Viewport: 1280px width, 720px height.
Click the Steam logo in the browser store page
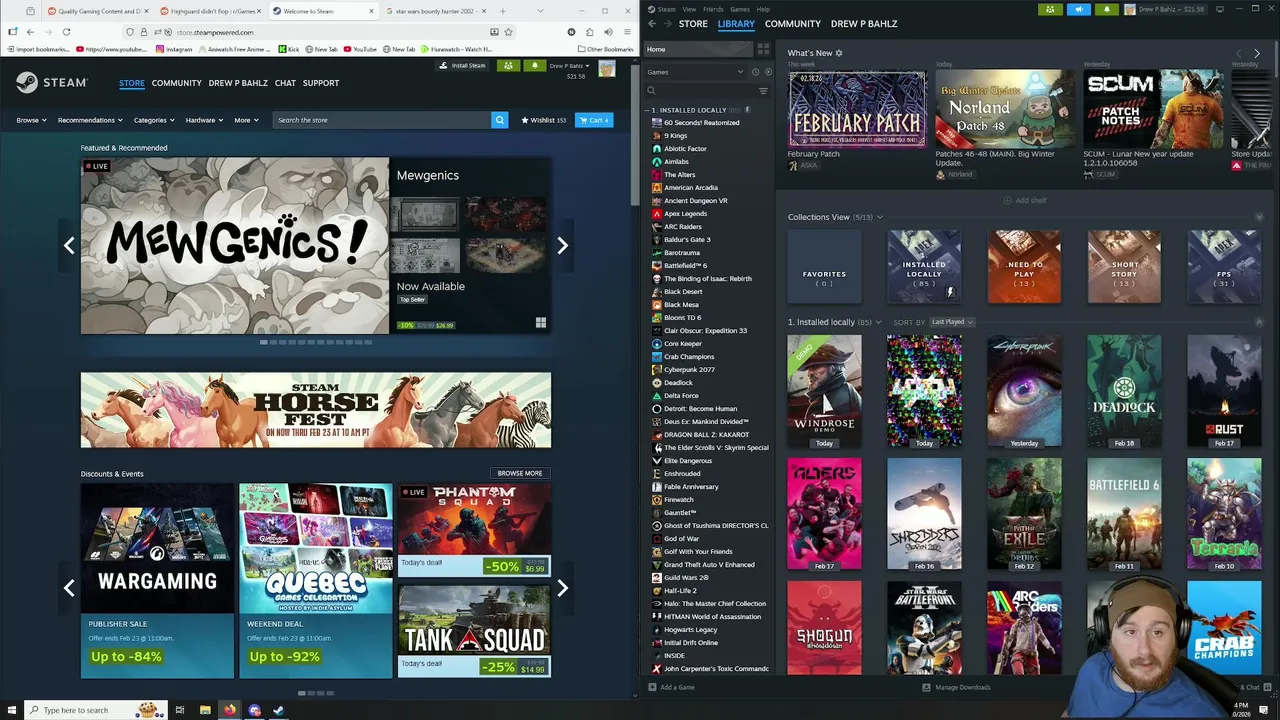pos(52,83)
